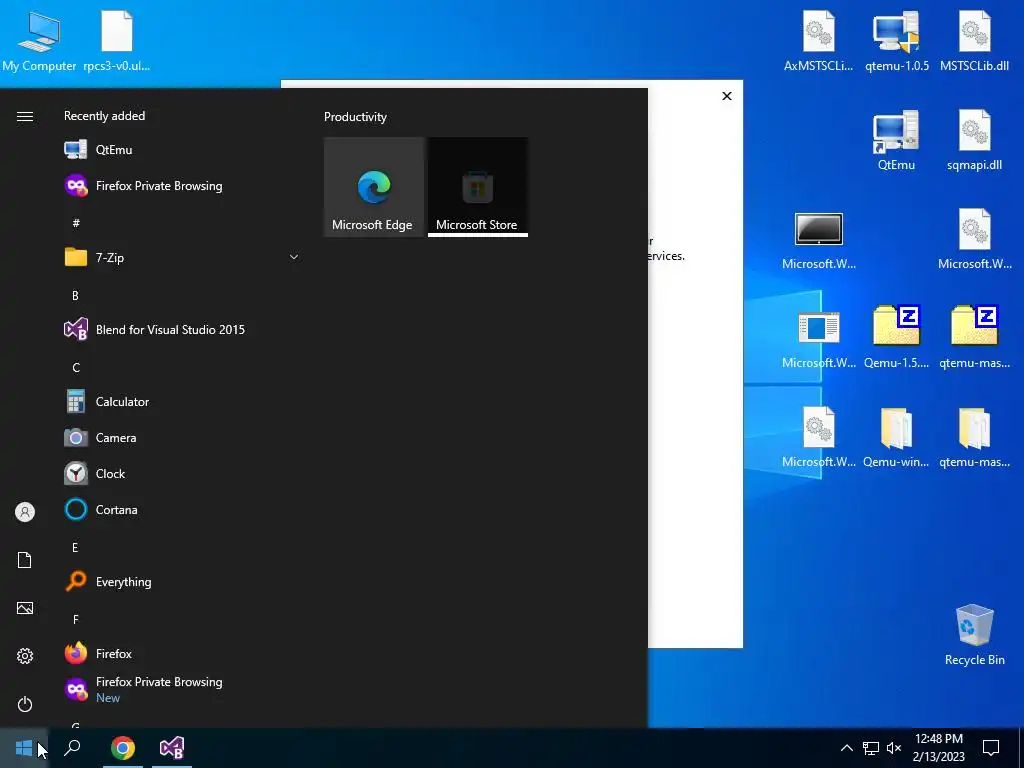The image size is (1024, 768).
Task: Open the user account button in Start
Action: [x=25, y=512]
